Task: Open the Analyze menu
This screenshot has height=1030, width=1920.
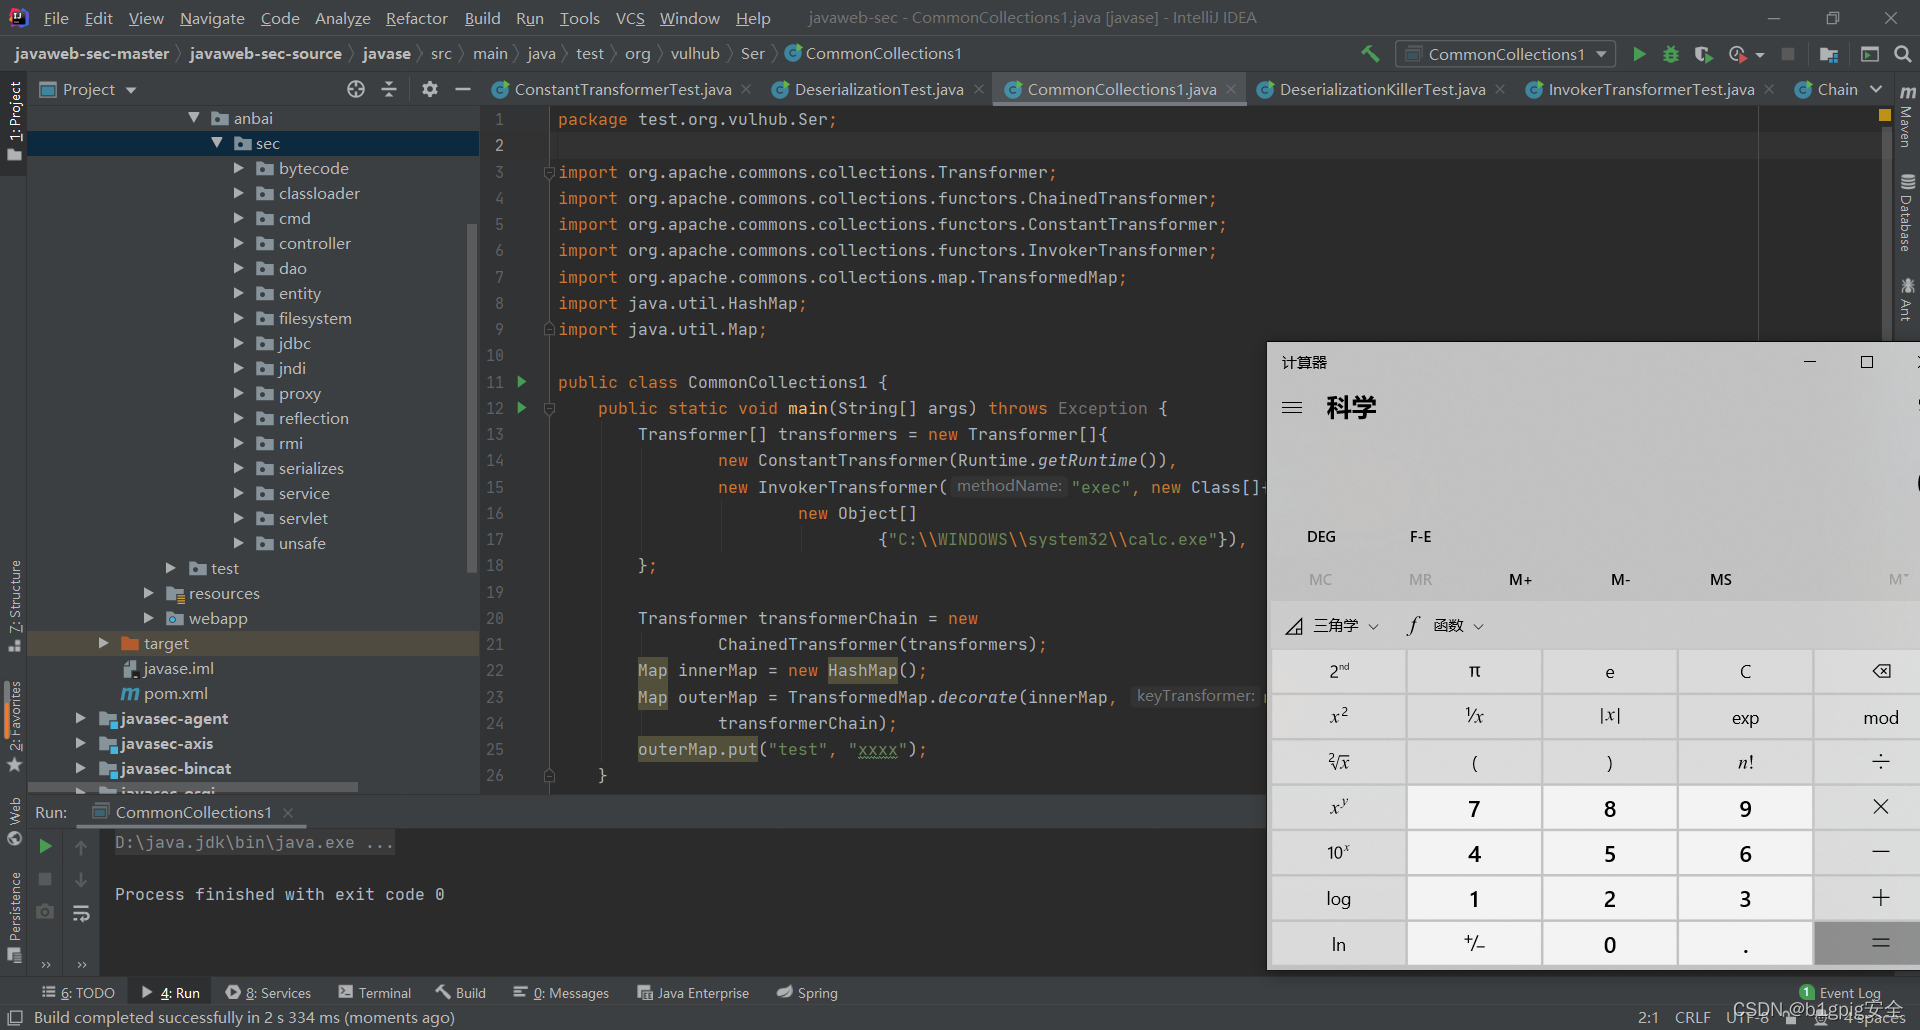Action: tap(342, 18)
